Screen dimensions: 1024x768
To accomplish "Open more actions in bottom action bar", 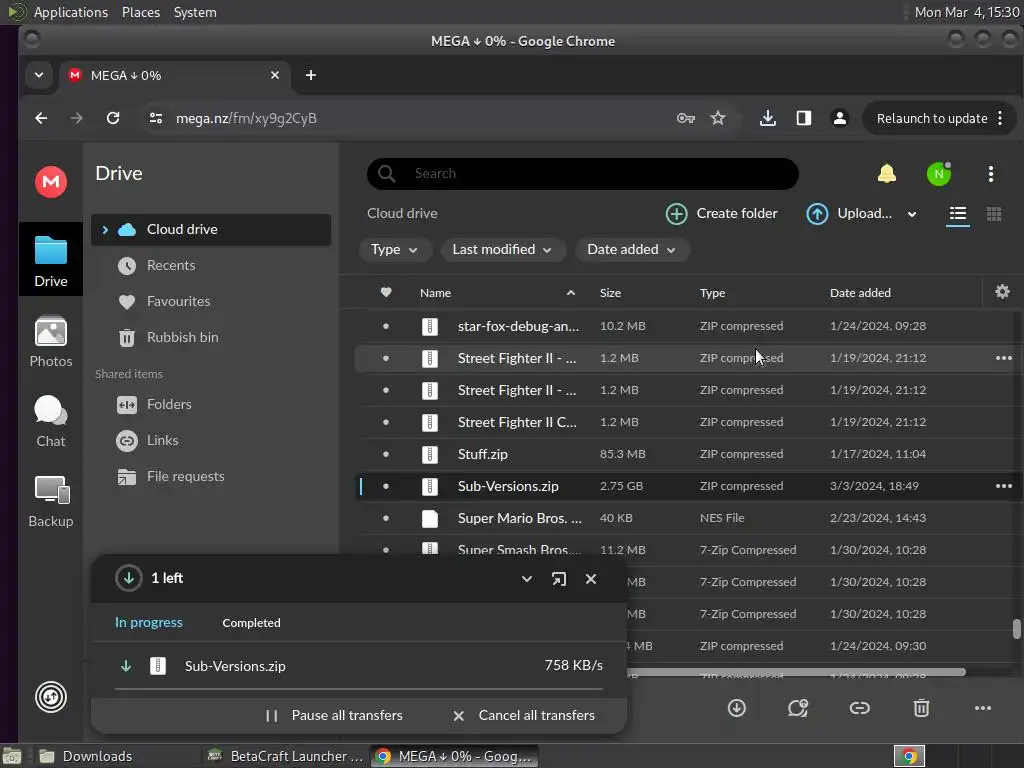I will coord(983,708).
